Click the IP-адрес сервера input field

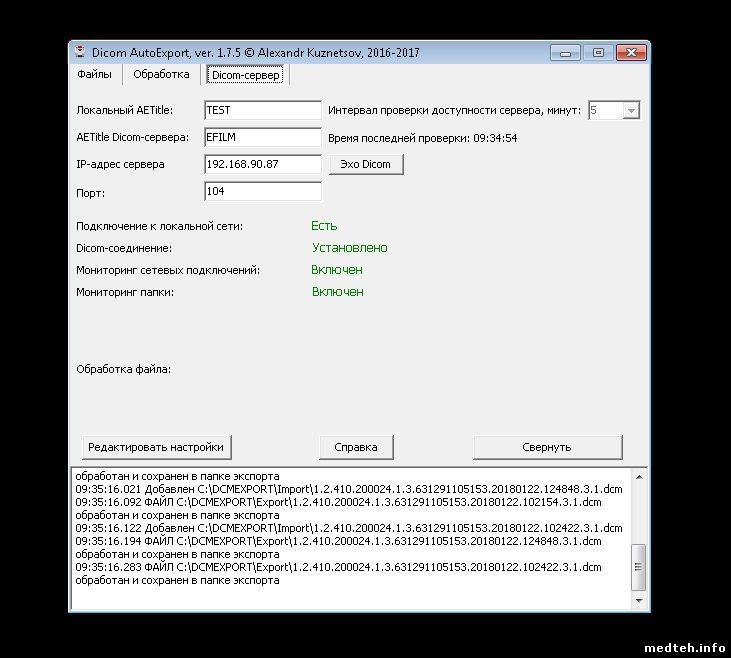[x=262, y=164]
